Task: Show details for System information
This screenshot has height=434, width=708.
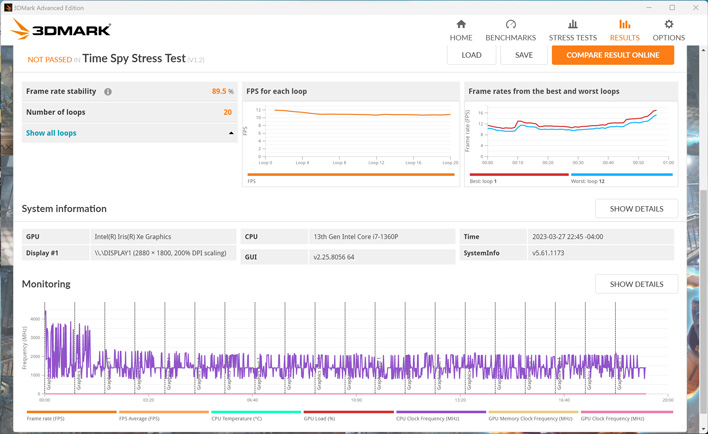Action: point(636,209)
